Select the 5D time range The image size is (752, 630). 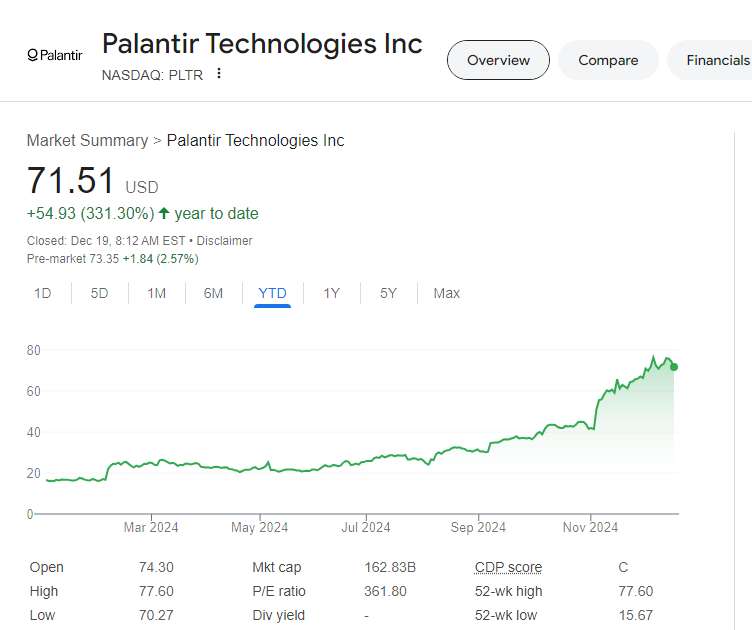[x=99, y=293]
